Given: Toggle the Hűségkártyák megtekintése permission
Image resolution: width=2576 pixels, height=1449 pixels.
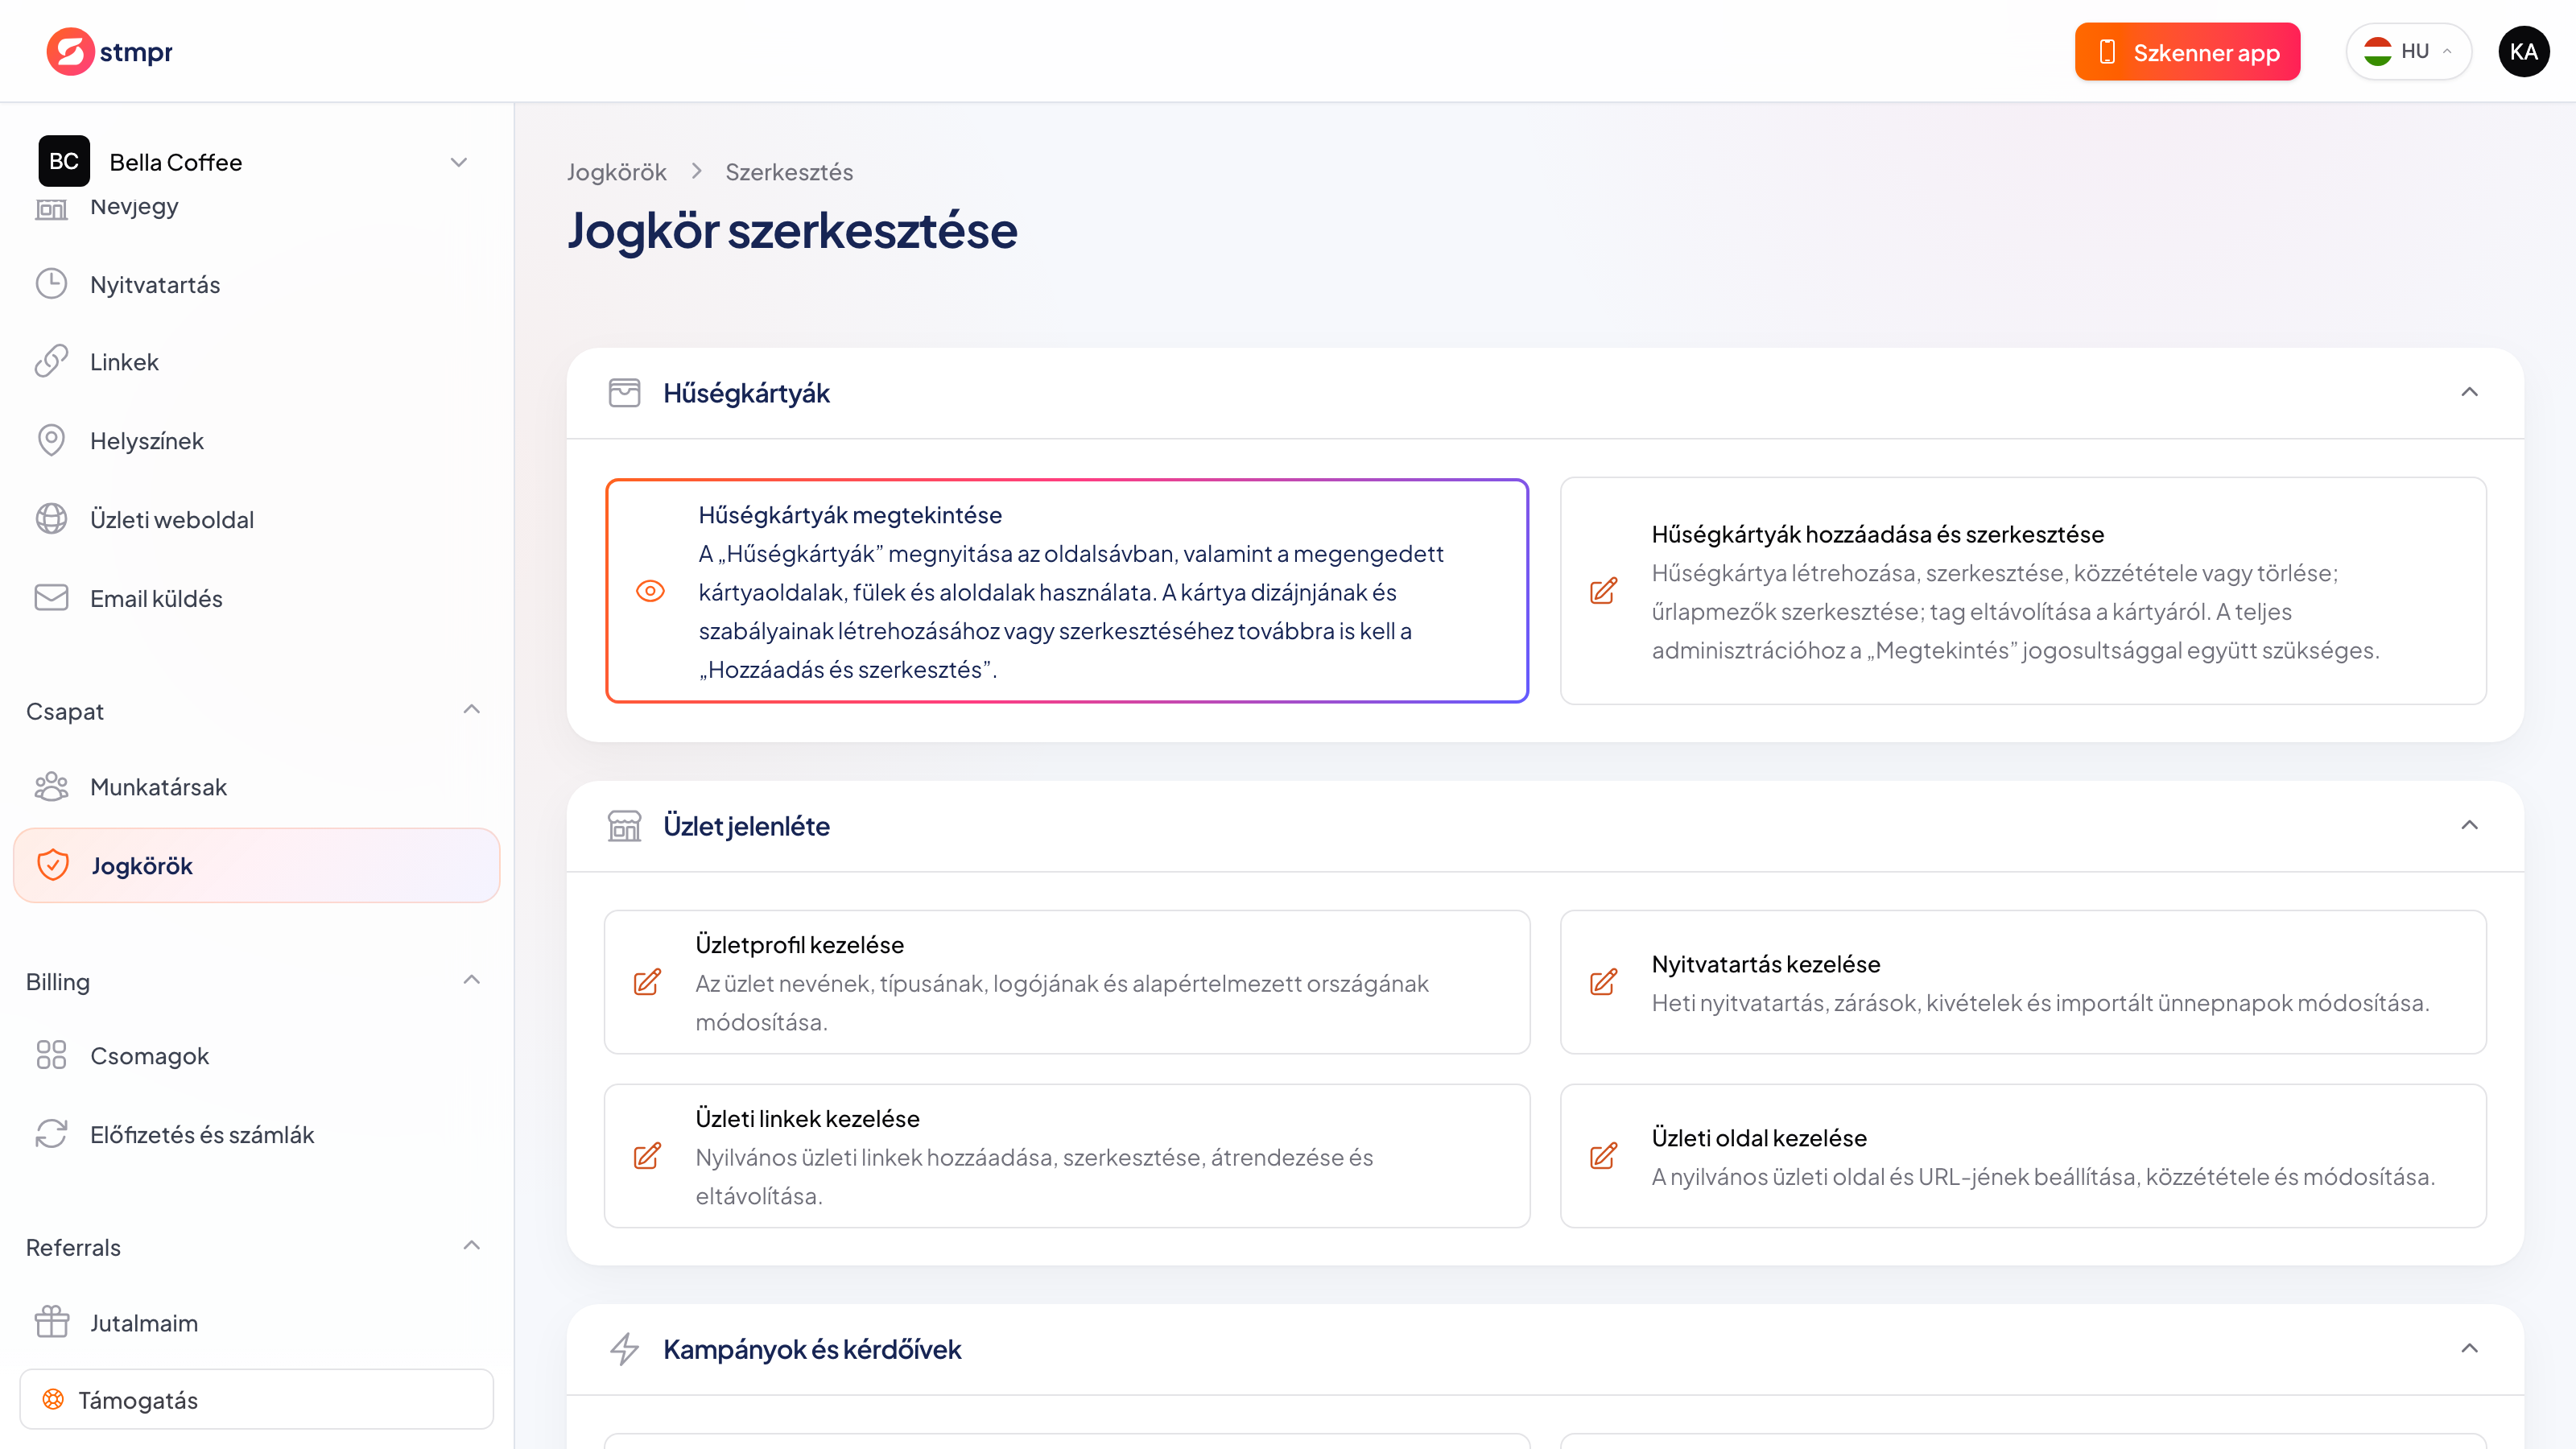Looking at the screenshot, I should [x=1067, y=591].
